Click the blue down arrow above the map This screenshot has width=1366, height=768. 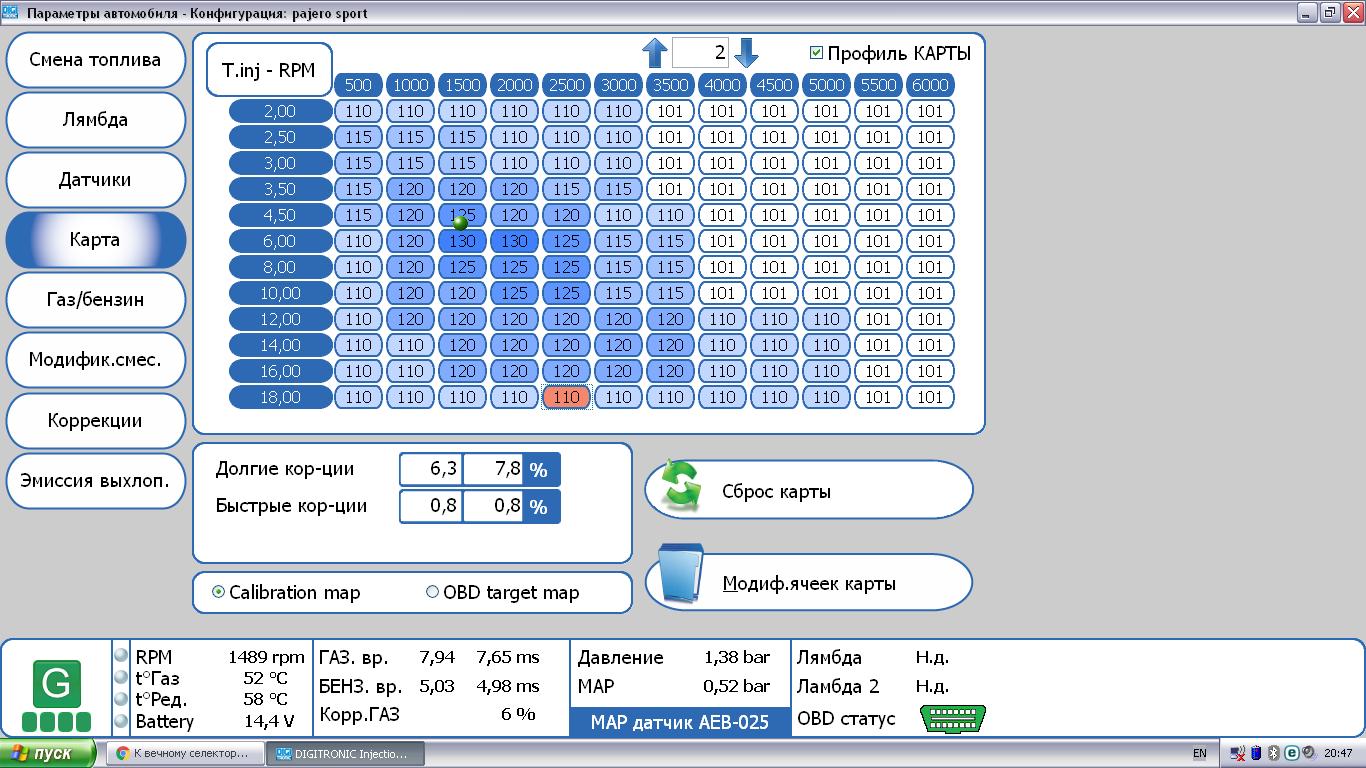(x=746, y=53)
